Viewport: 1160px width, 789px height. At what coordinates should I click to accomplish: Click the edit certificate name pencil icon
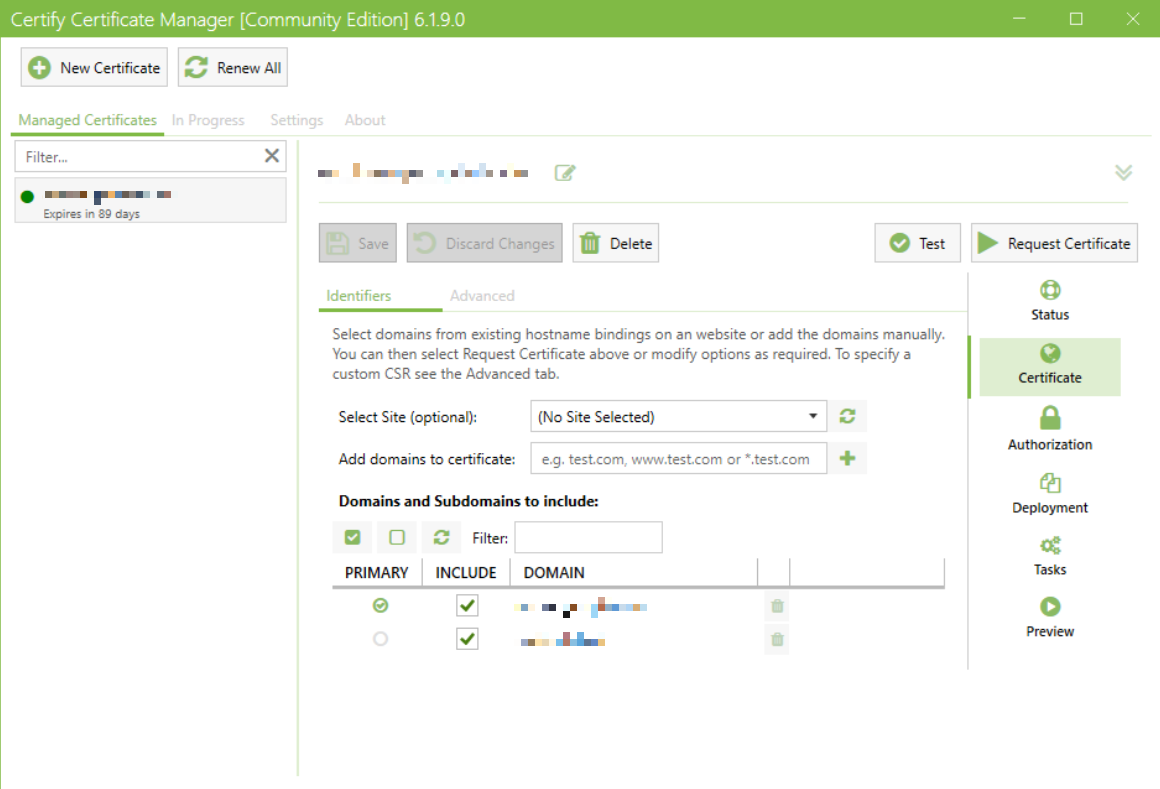coord(565,173)
